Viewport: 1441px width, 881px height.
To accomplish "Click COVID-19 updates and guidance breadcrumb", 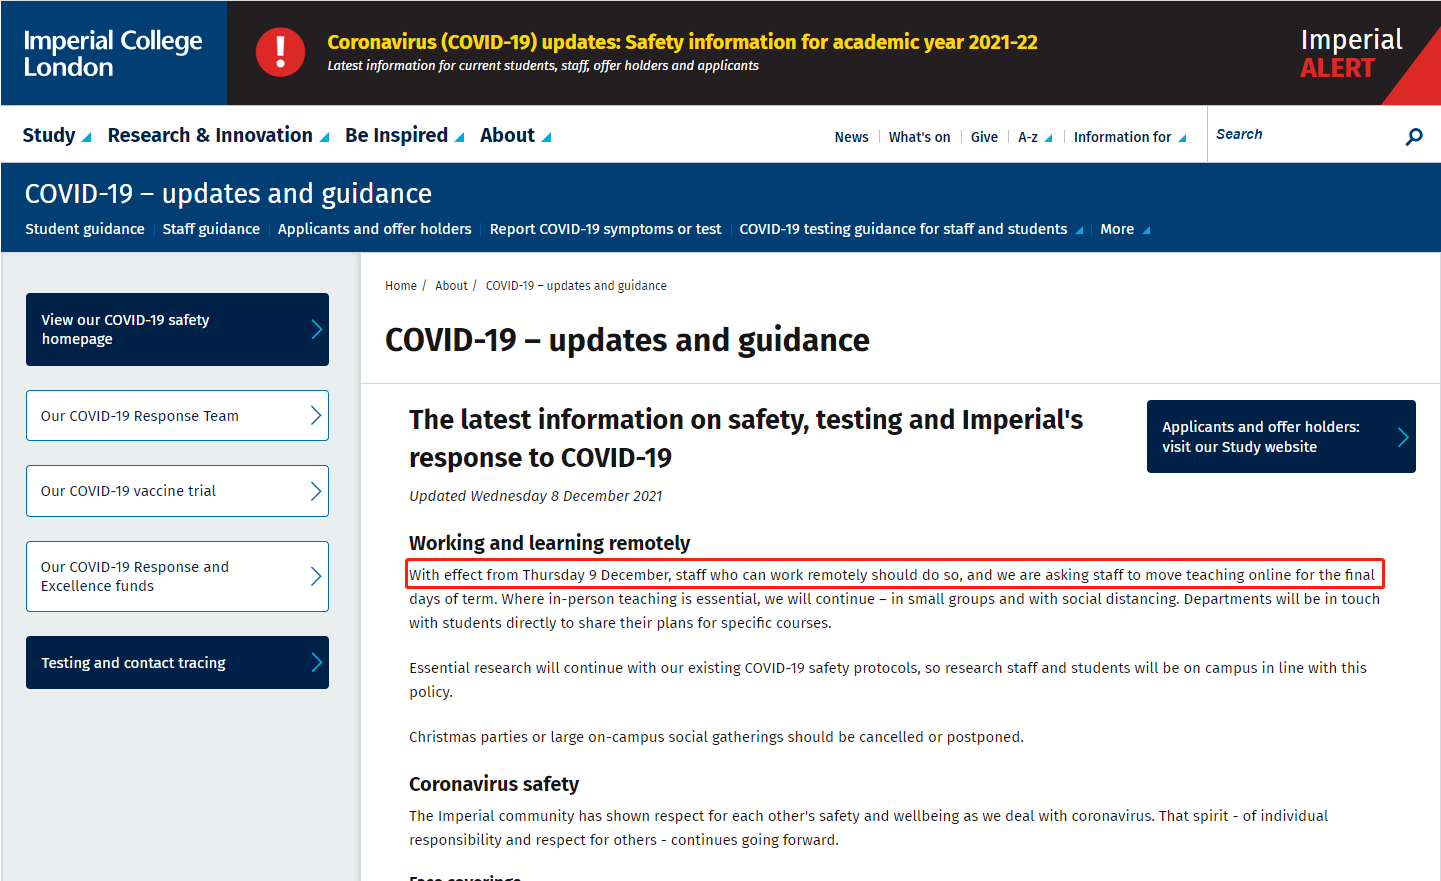I will coord(576,286).
